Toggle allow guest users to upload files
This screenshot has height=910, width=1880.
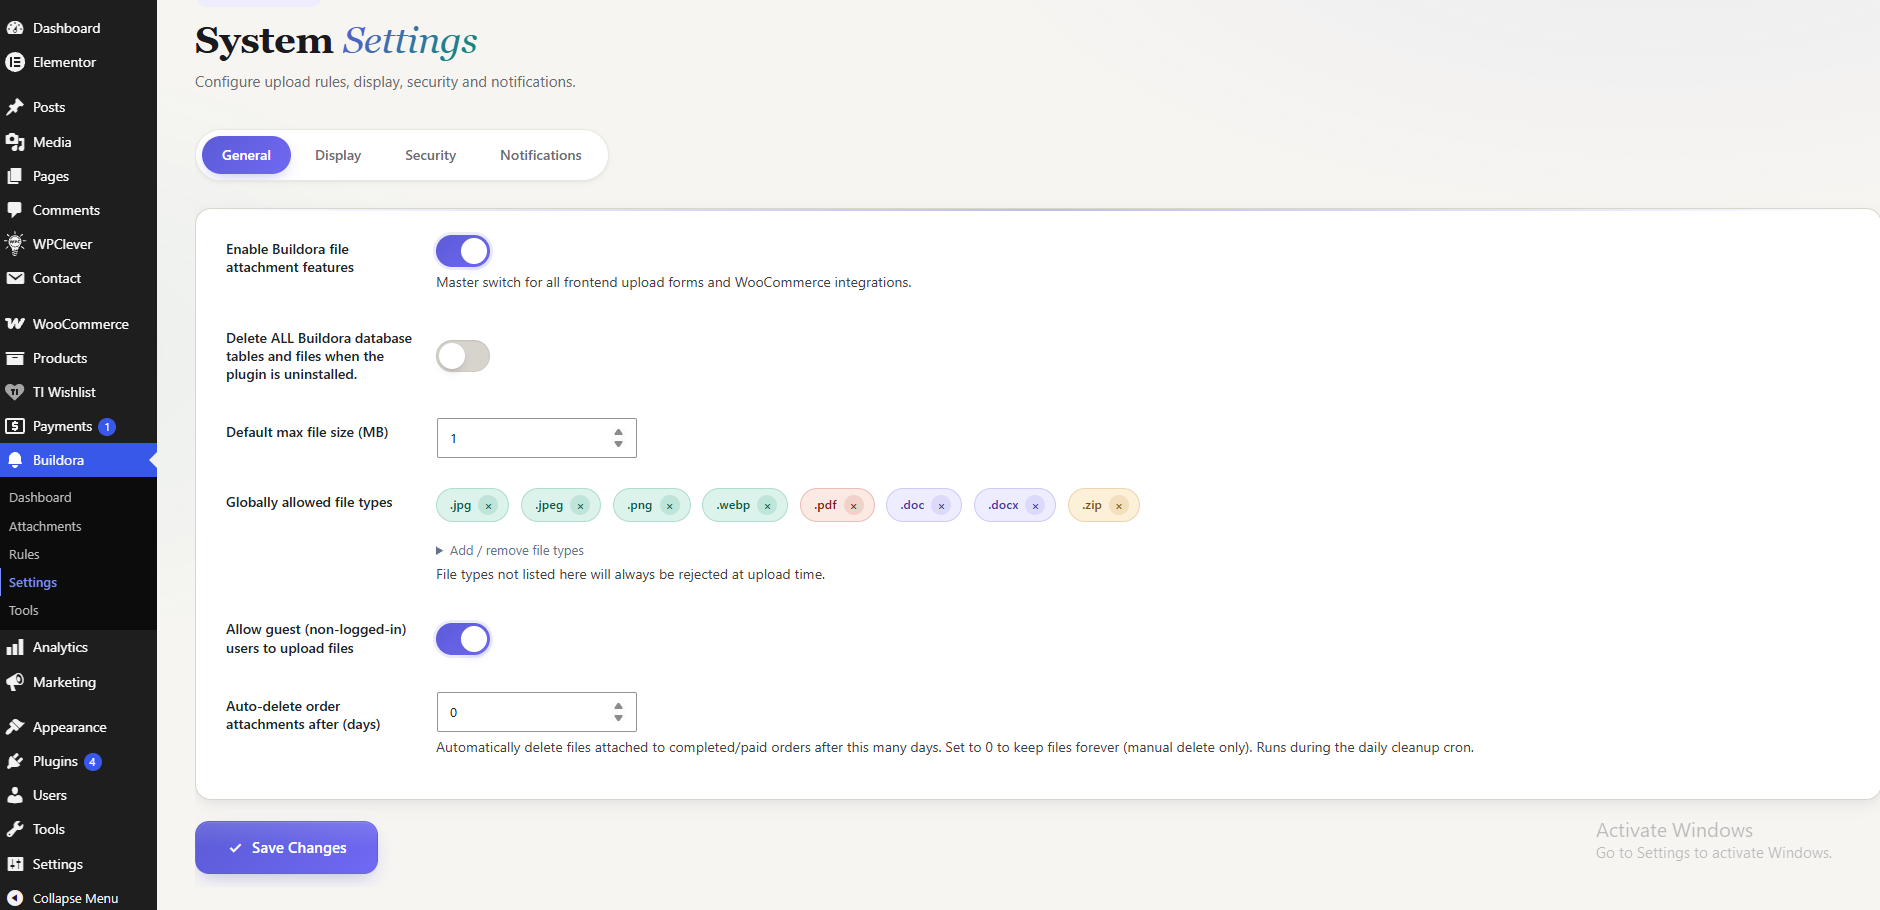pyautogui.click(x=463, y=639)
